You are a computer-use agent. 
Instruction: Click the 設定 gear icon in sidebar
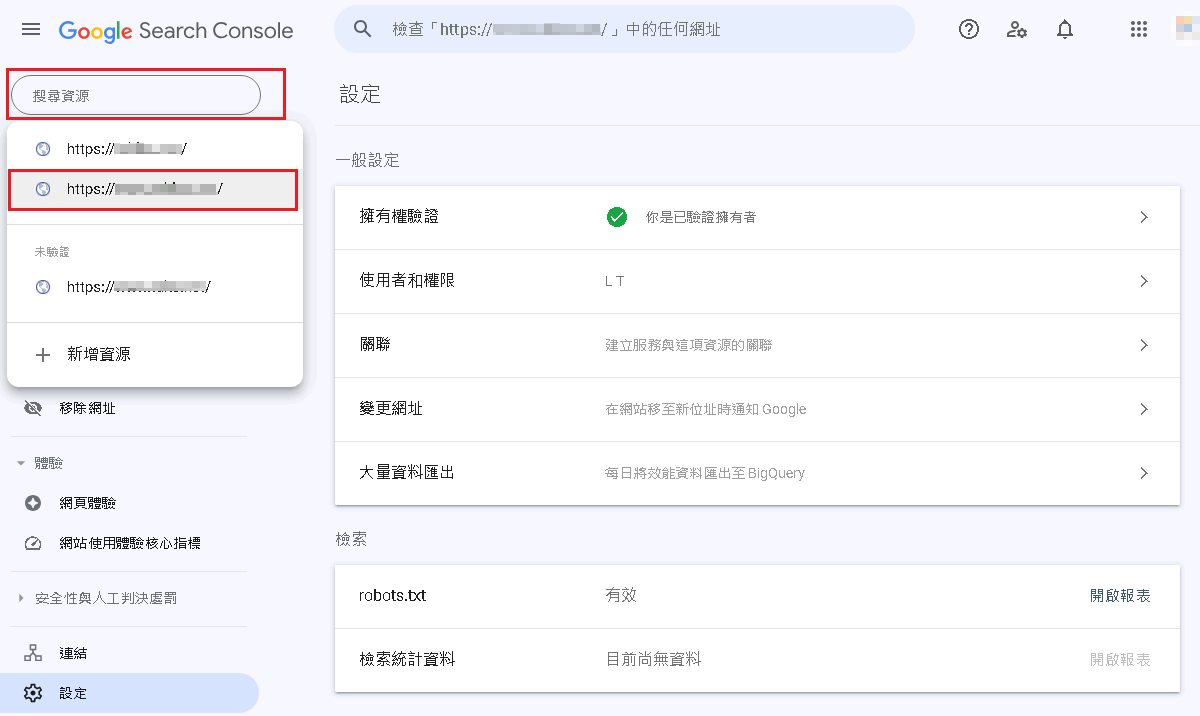click(x=33, y=693)
